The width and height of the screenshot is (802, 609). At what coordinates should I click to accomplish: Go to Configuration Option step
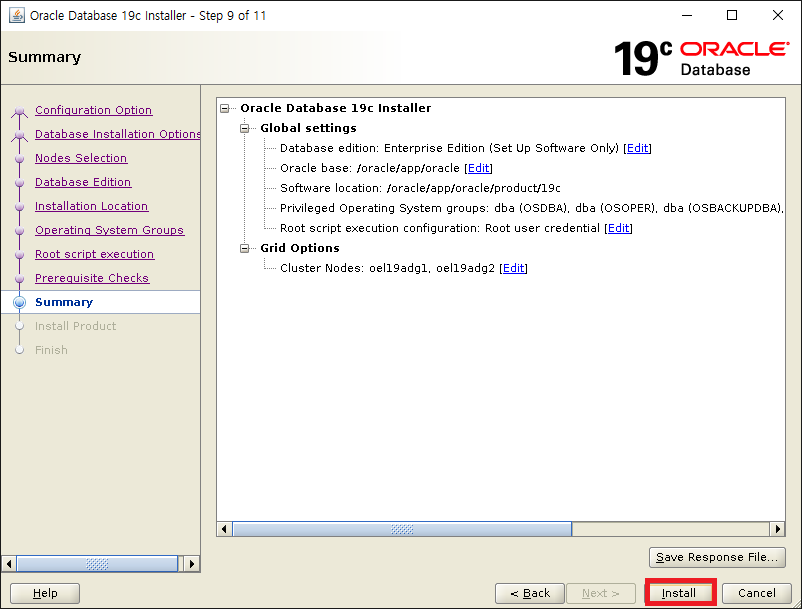click(94, 110)
